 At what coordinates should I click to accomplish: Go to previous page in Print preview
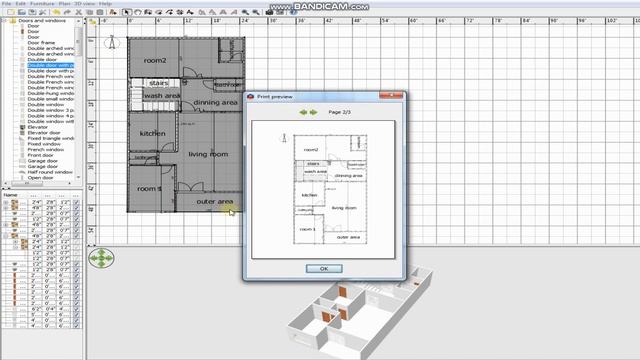(x=303, y=112)
